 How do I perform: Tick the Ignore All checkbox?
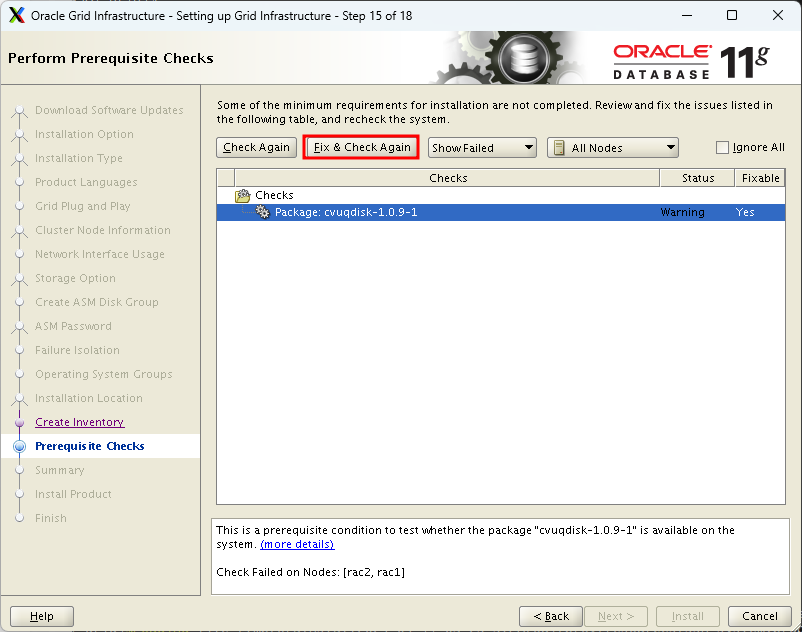pos(722,147)
